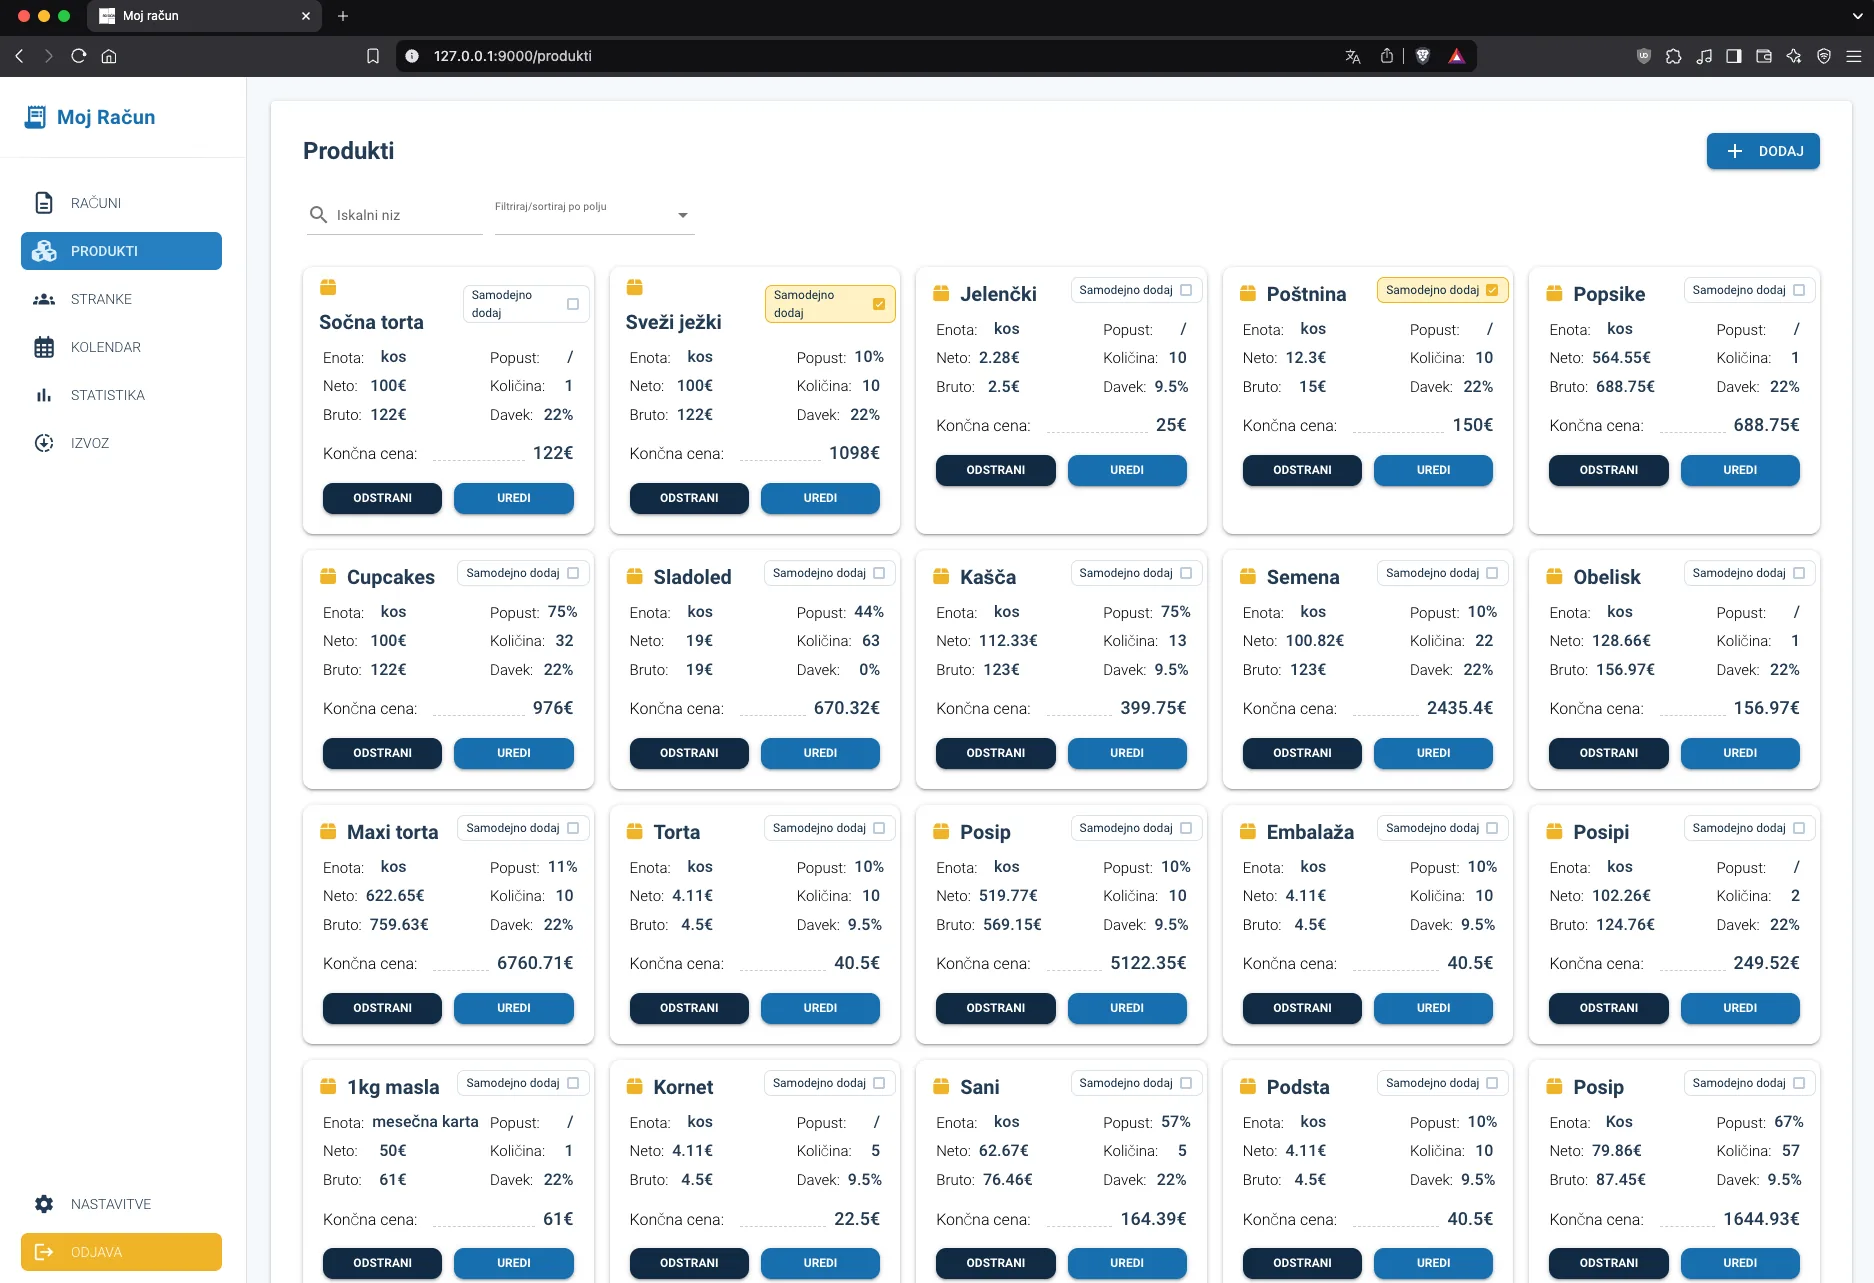Click Odstrani on the Jelenčki card
This screenshot has height=1283, width=1874.
coord(996,470)
